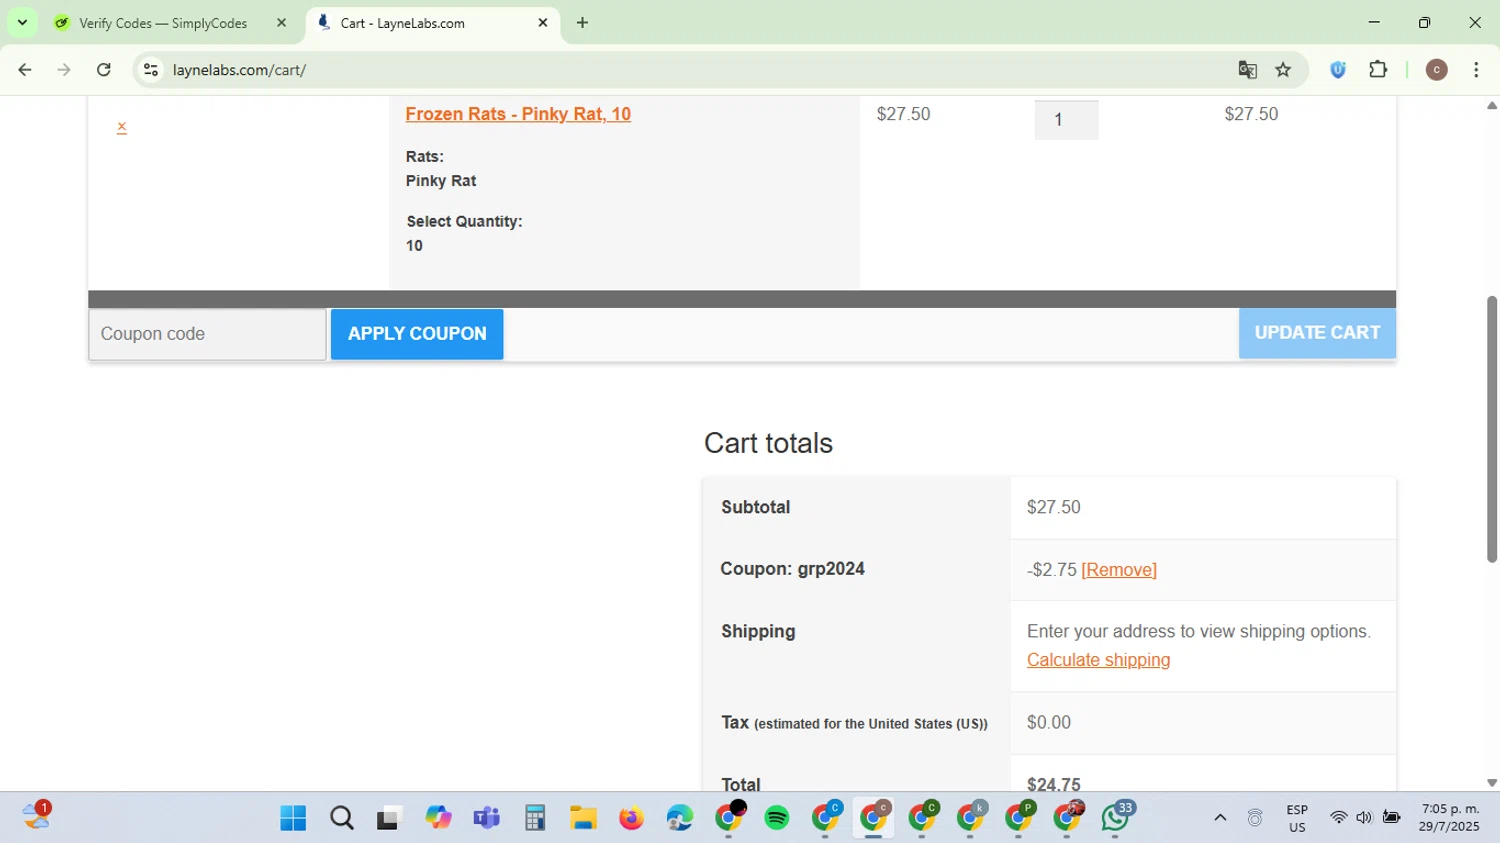This screenshot has width=1500, height=843.
Task: Open Chrome profile avatar
Action: coord(1437,70)
